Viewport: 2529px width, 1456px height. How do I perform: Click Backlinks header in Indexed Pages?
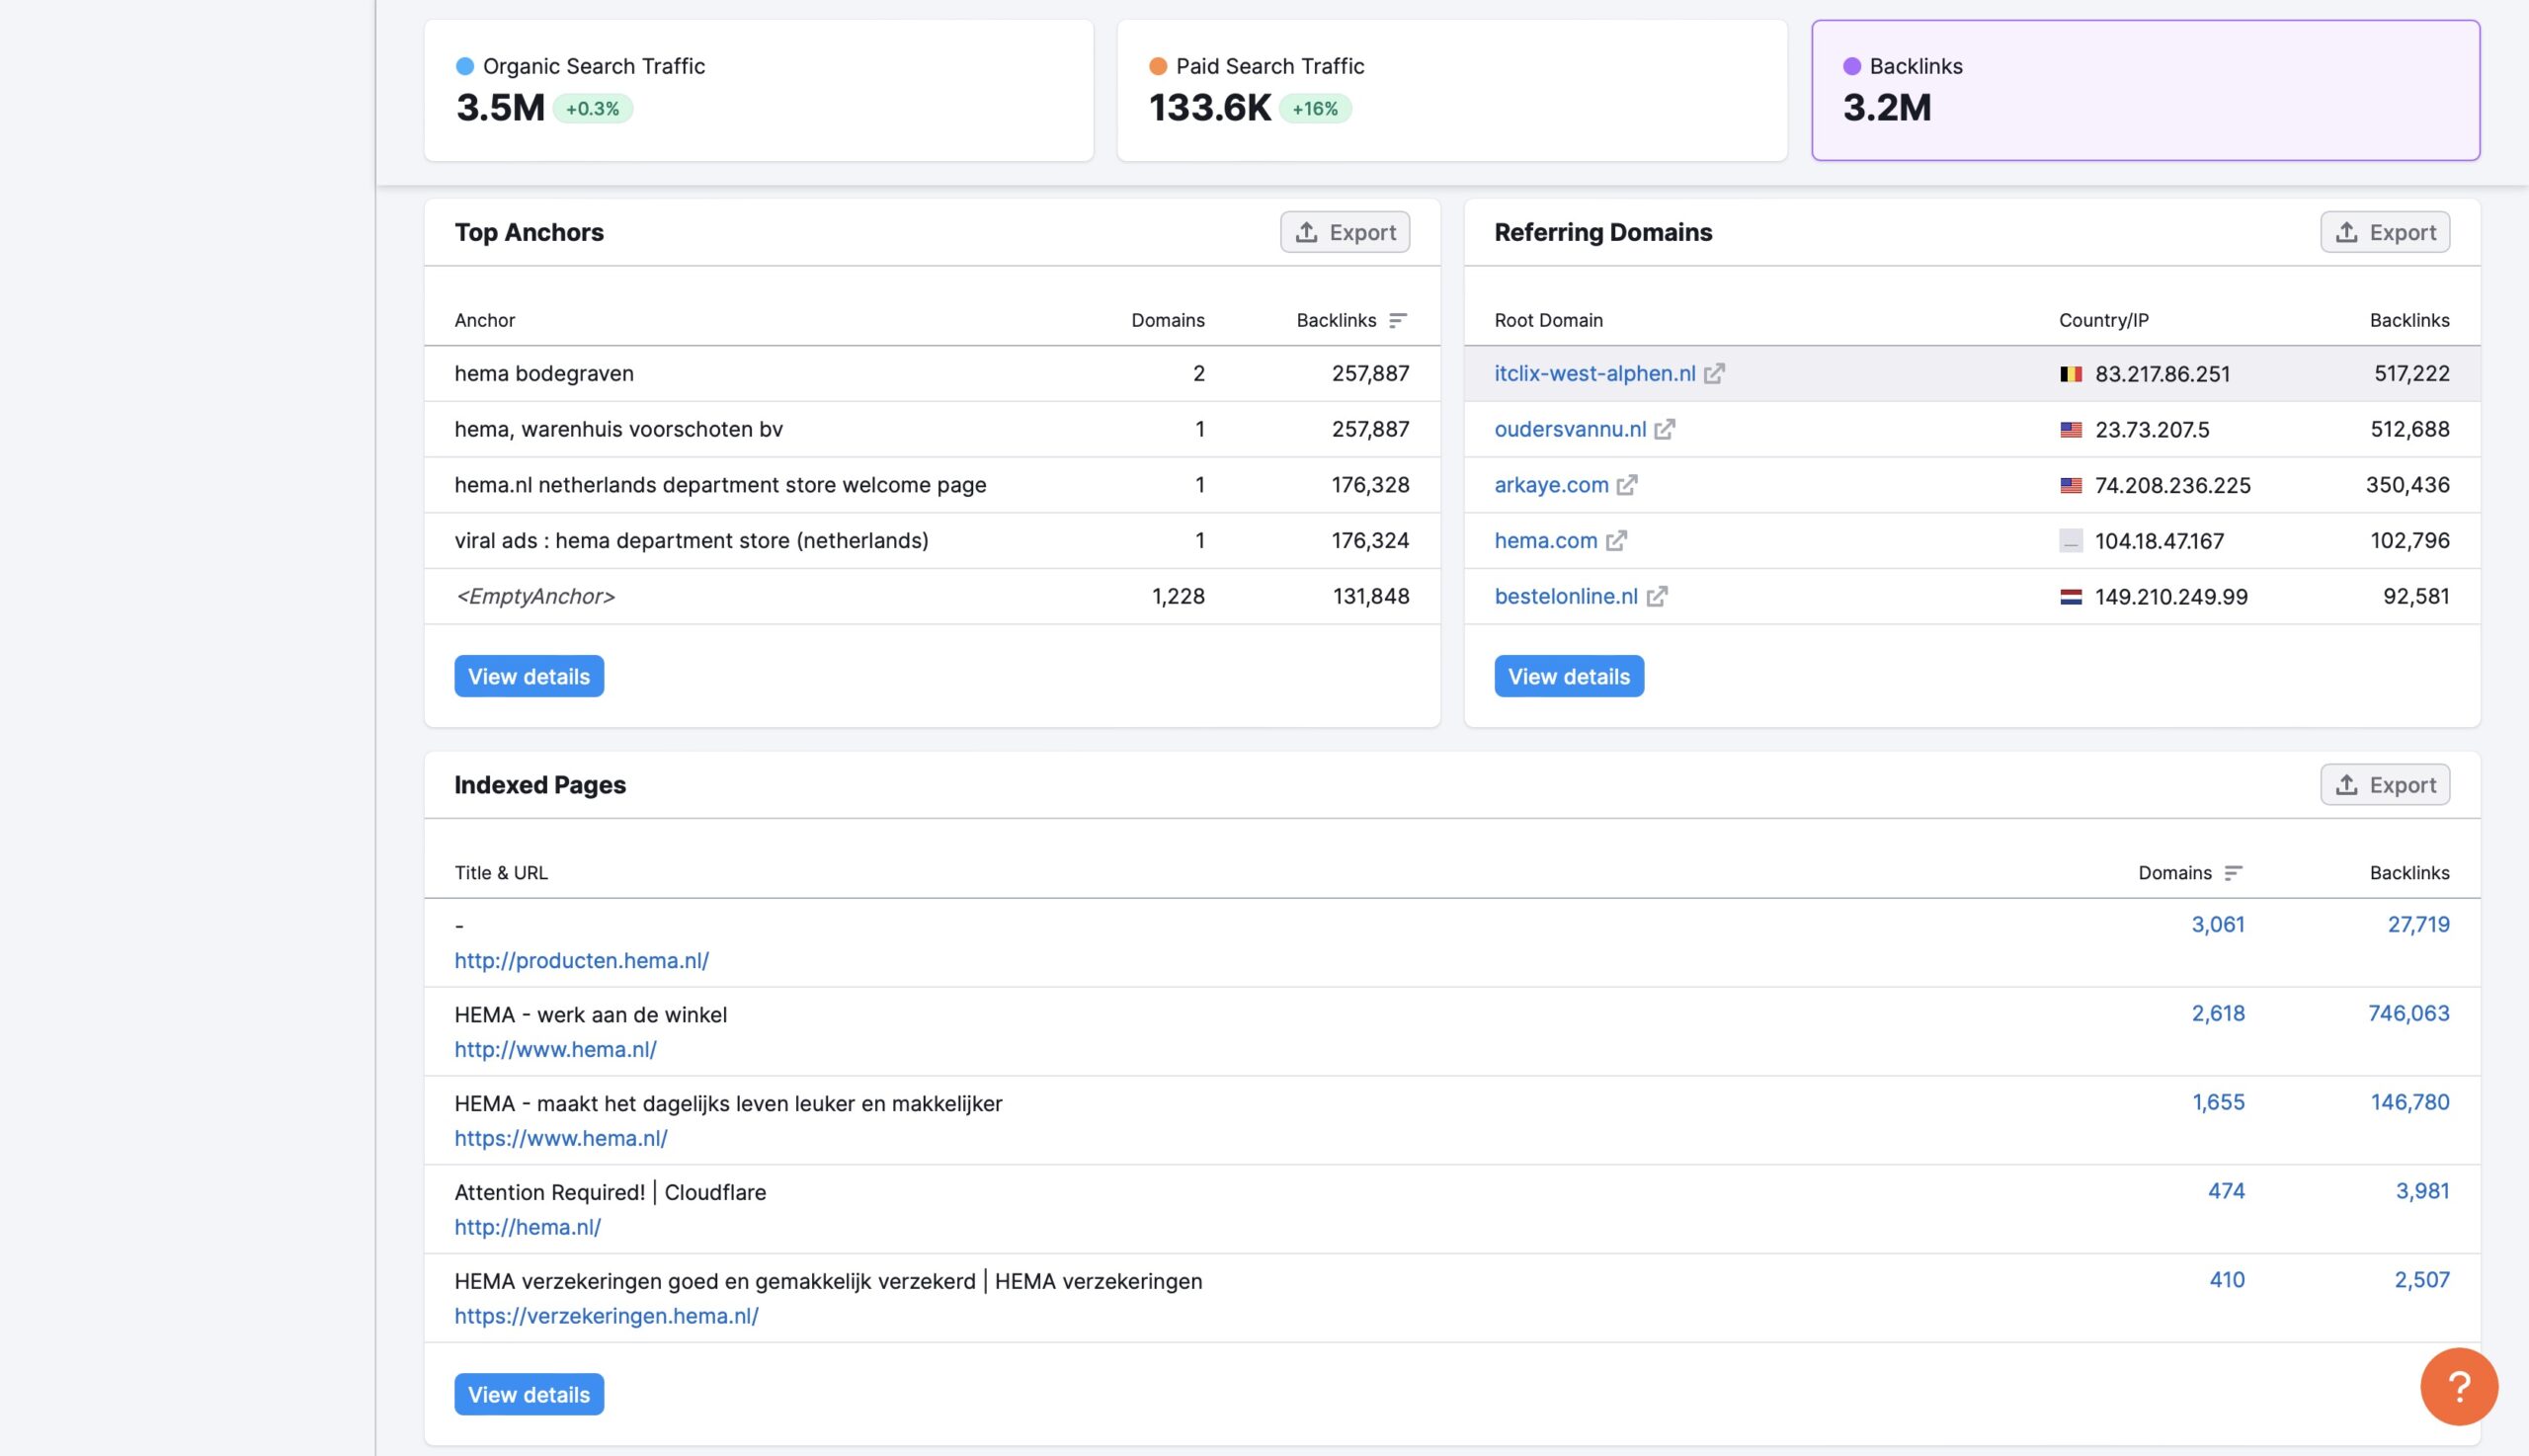(2409, 873)
